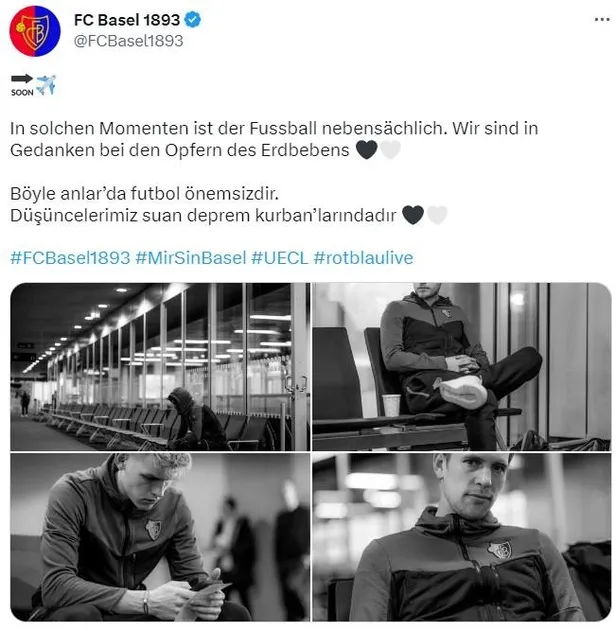Open the @FCBasel1893 handle link

pos(128,41)
